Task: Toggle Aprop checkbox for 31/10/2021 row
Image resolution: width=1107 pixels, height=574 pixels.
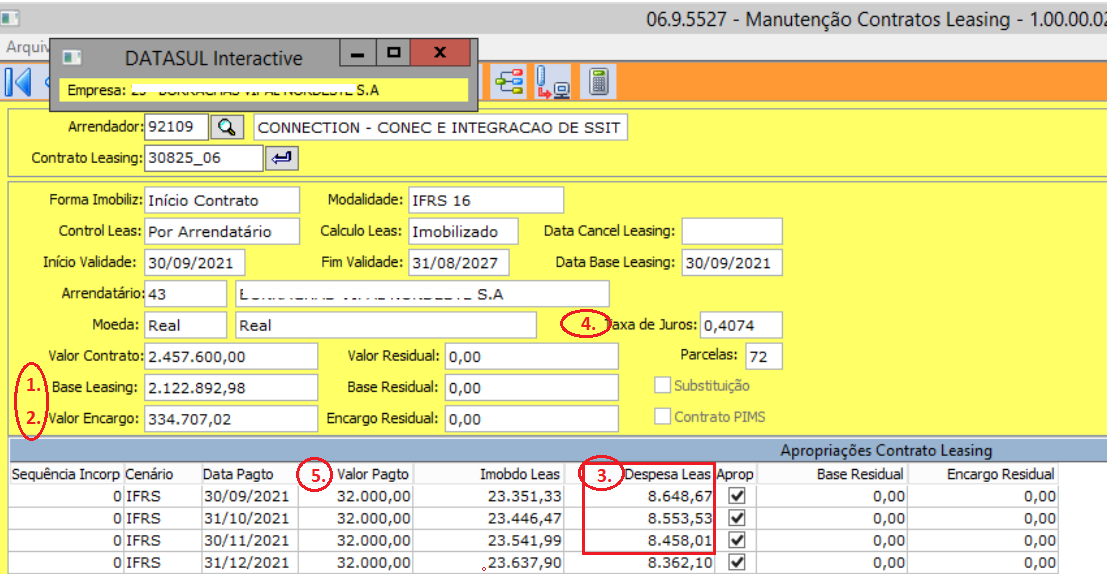Action: (x=737, y=518)
